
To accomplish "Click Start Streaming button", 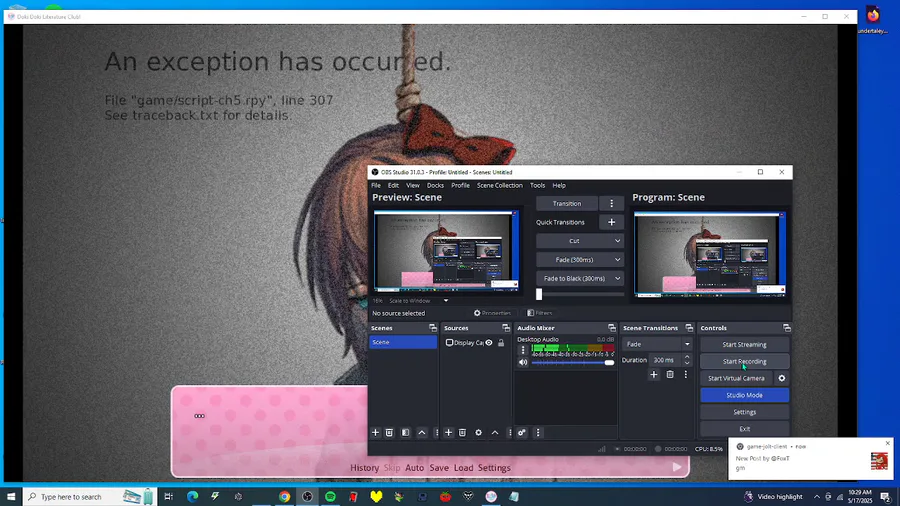I will [x=744, y=345].
